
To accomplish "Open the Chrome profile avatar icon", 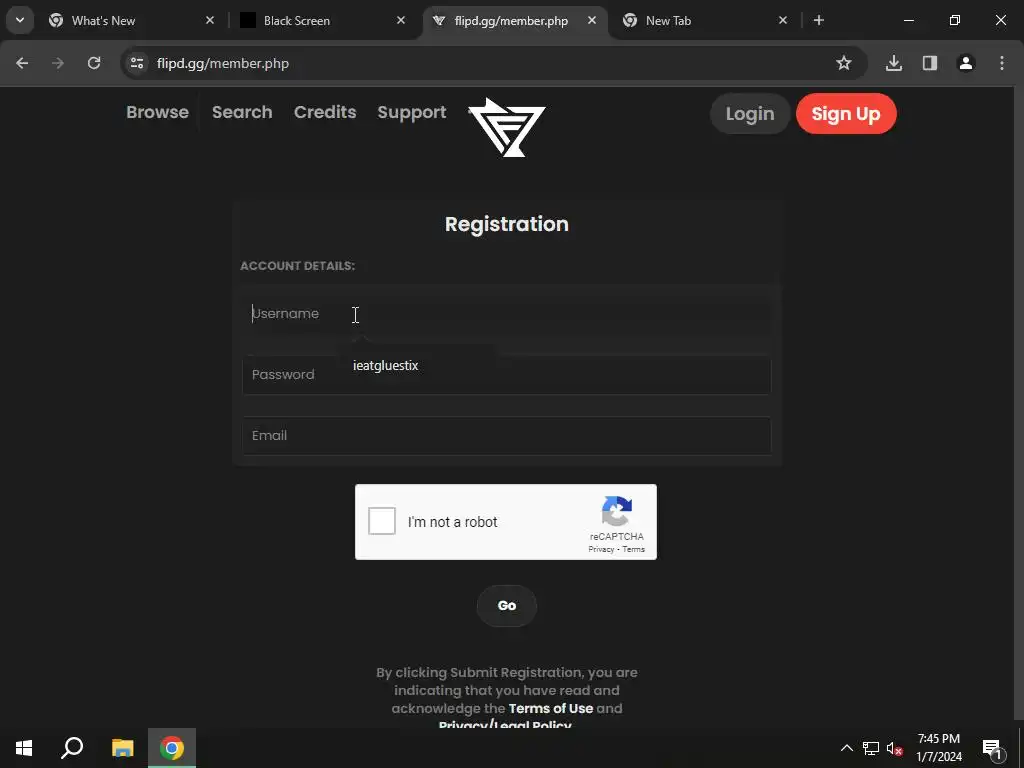I will point(965,63).
